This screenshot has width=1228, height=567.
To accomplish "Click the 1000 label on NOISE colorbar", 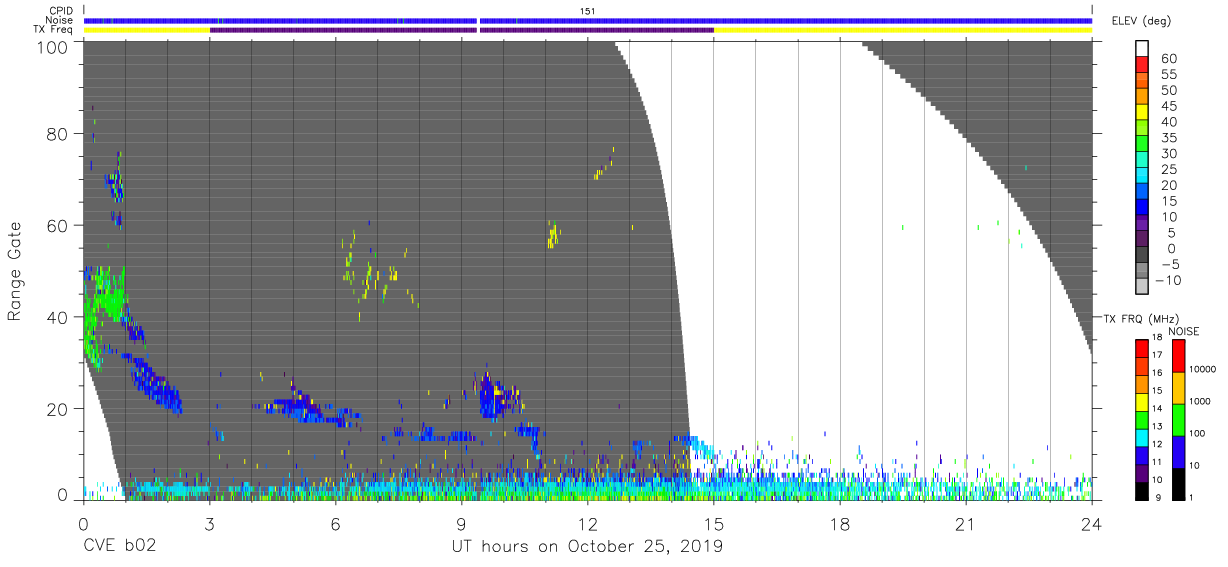I will click(x=1201, y=402).
